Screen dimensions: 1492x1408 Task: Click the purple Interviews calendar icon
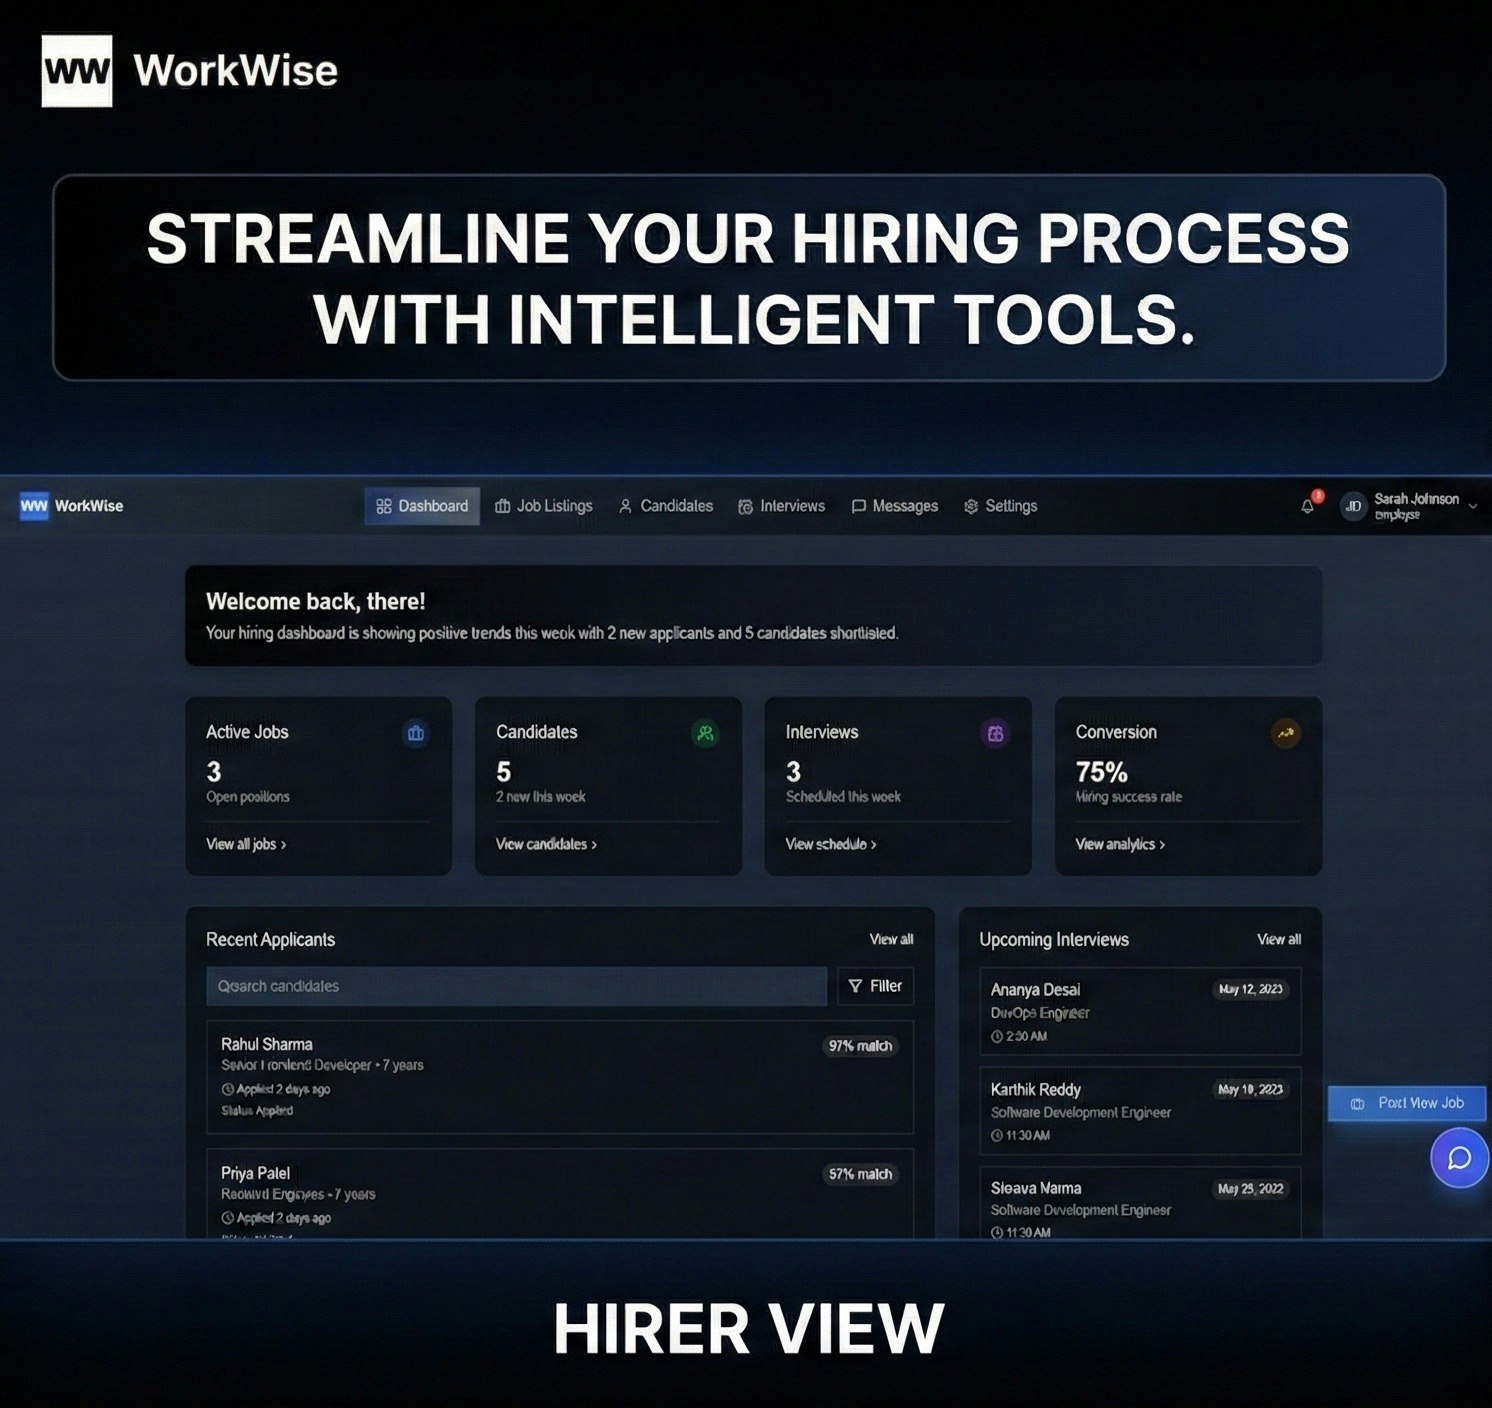pyautogui.click(x=995, y=733)
